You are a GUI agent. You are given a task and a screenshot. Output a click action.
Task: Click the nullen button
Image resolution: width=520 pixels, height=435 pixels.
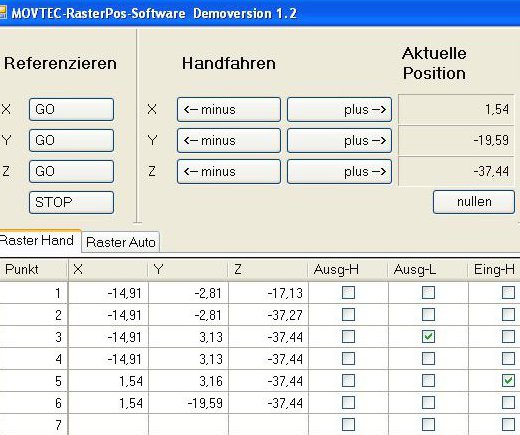[x=474, y=202]
